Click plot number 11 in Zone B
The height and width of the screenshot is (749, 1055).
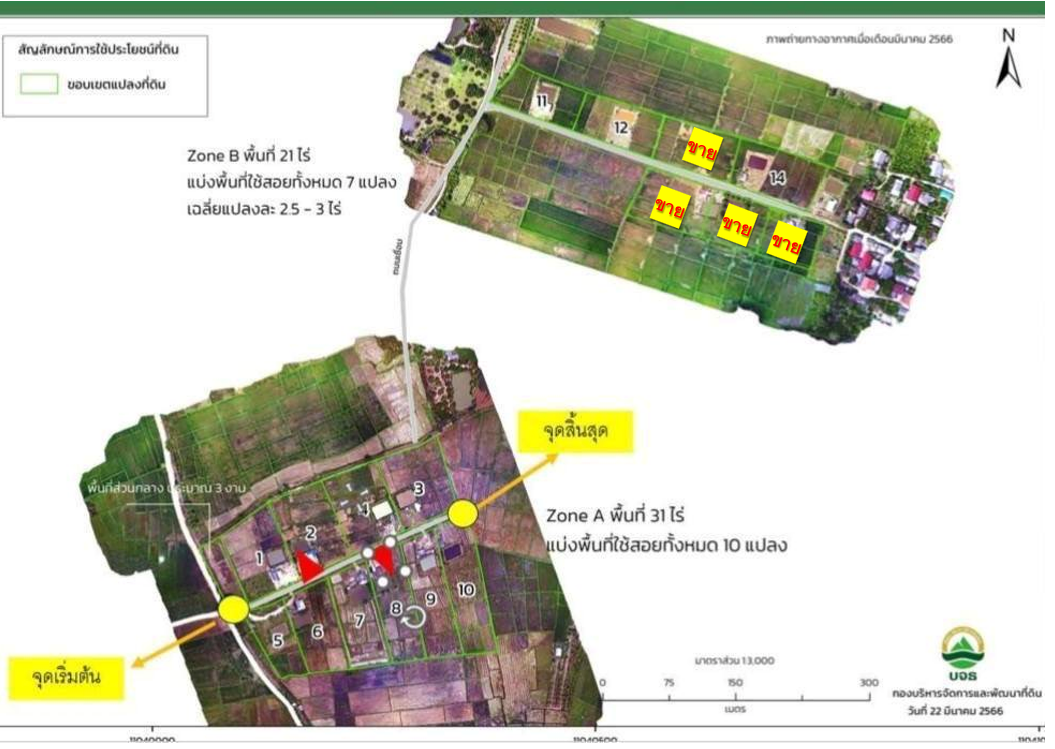pos(542,101)
